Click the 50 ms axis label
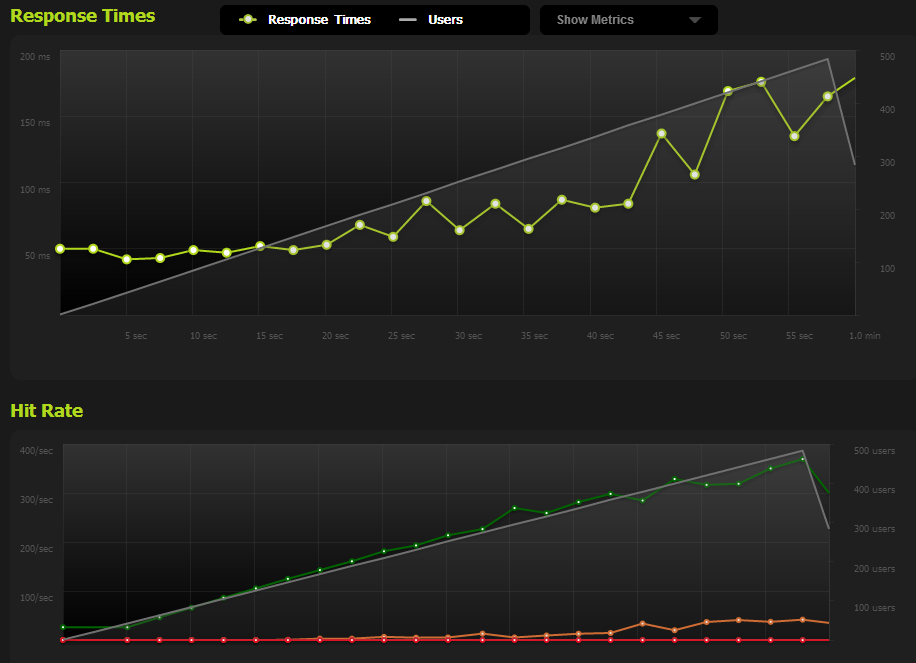Viewport: 916px width, 663px height. click(37, 256)
